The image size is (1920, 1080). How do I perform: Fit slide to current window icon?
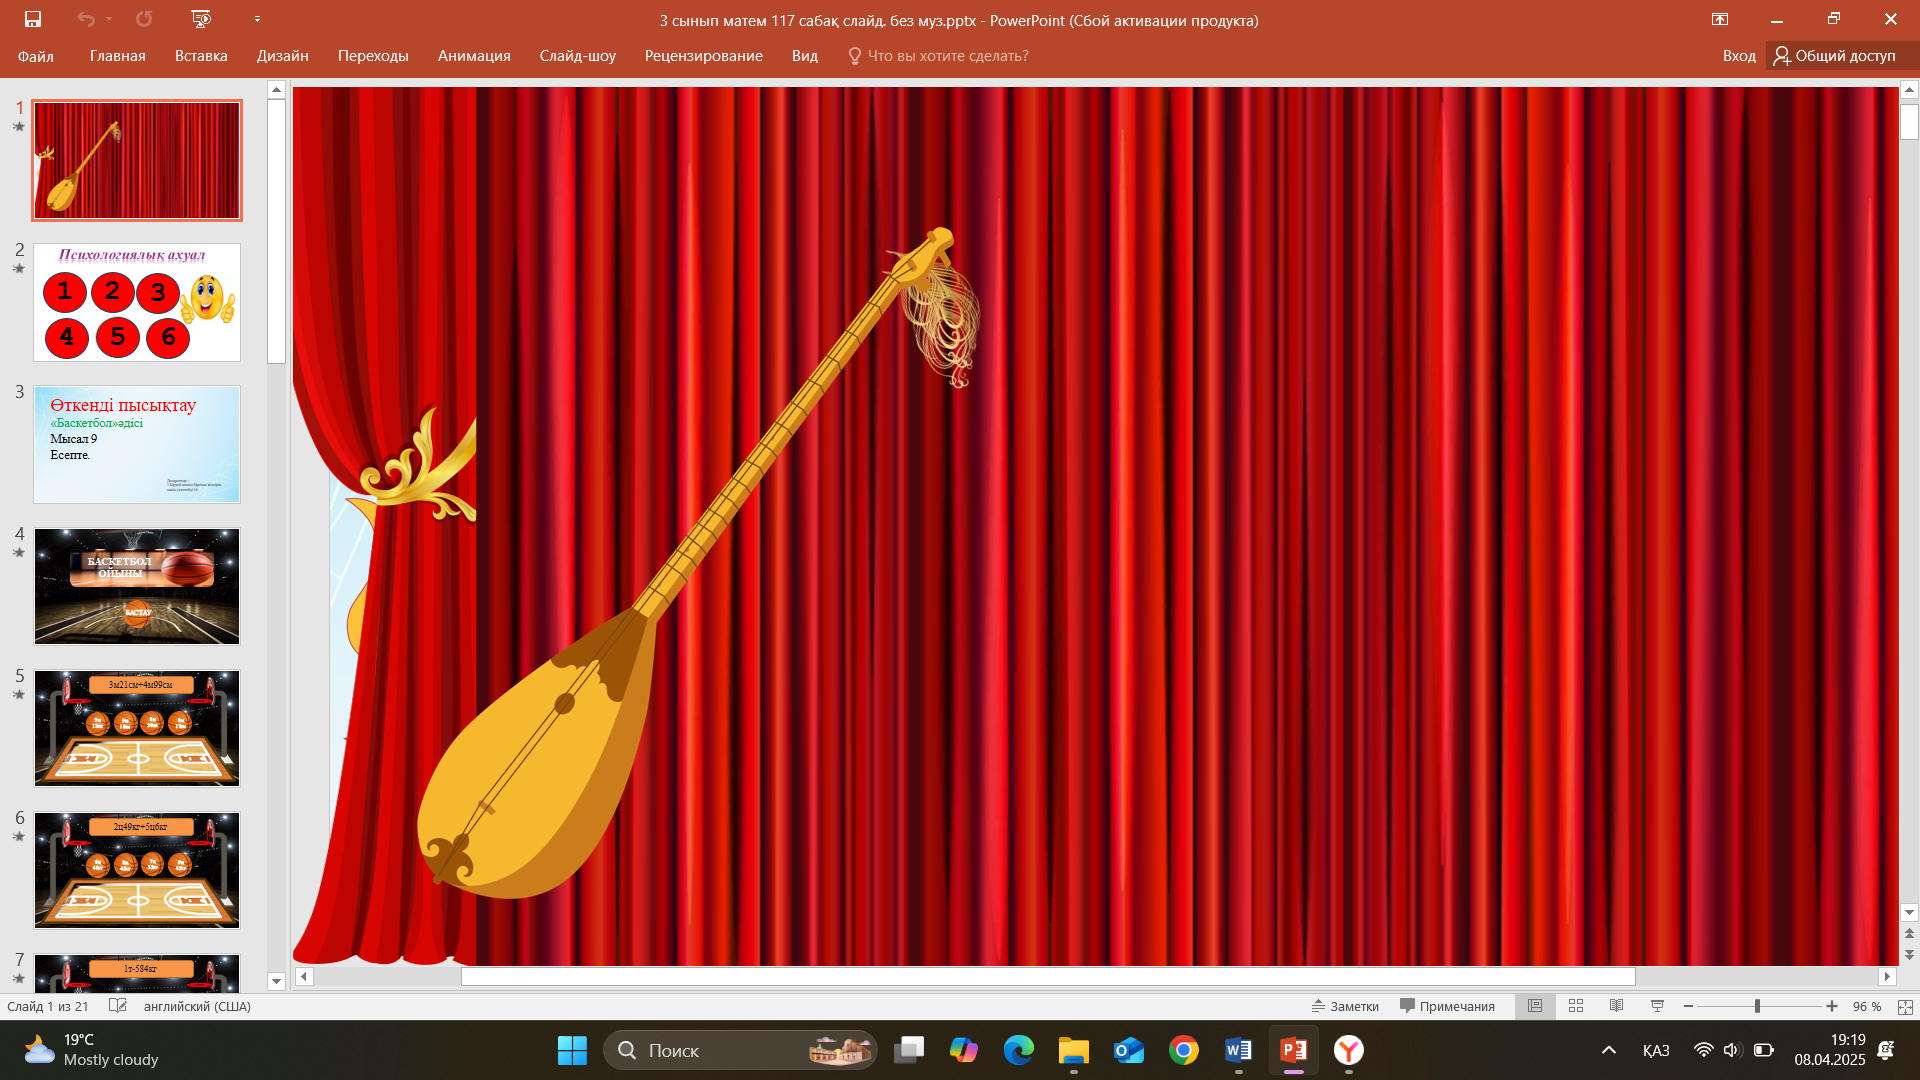pyautogui.click(x=1905, y=1007)
